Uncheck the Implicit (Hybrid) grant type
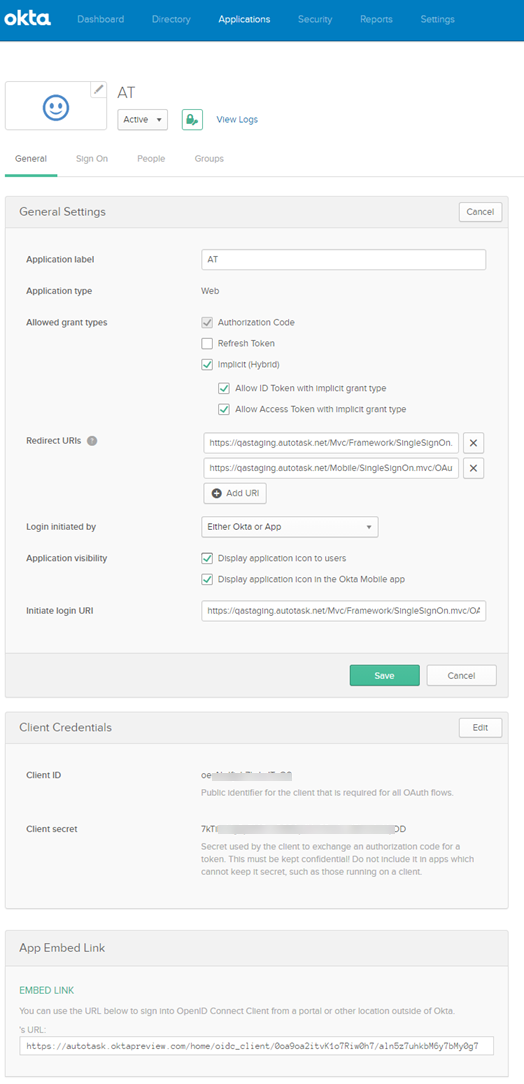Viewport: 524px width, 1084px height. tap(207, 364)
